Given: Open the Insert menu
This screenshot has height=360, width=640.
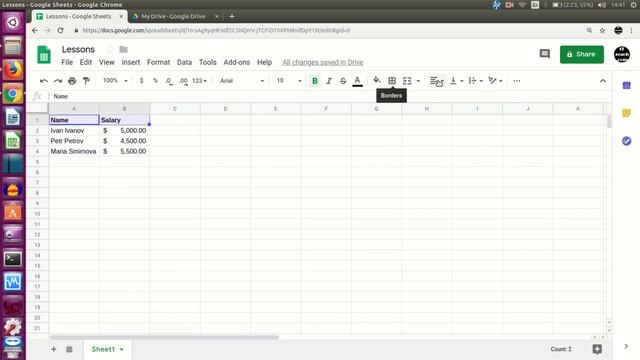Looking at the screenshot, I should tap(131, 62).
